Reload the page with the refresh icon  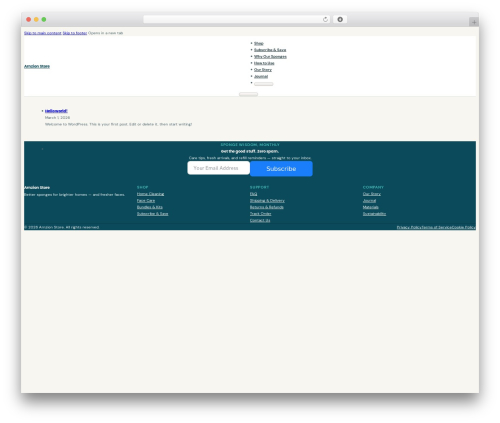click(x=325, y=19)
